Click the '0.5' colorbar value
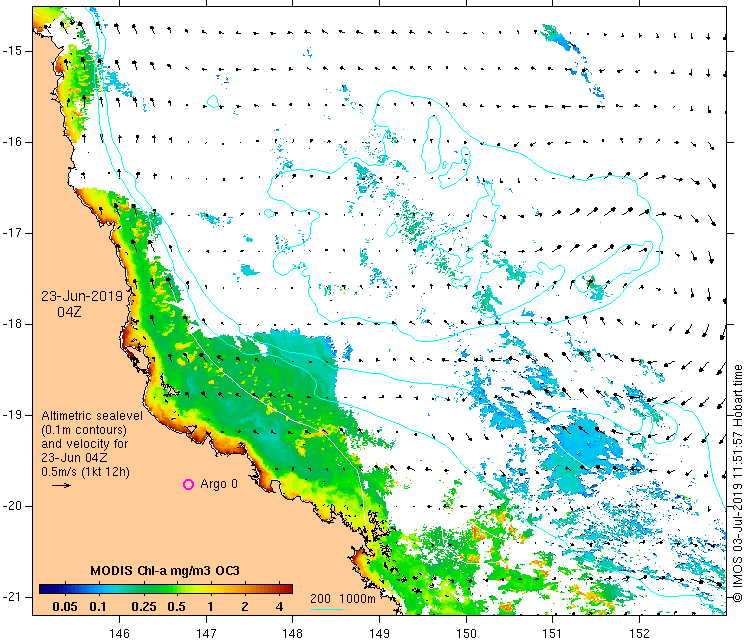Screen dimensions: 750x640 (176, 607)
